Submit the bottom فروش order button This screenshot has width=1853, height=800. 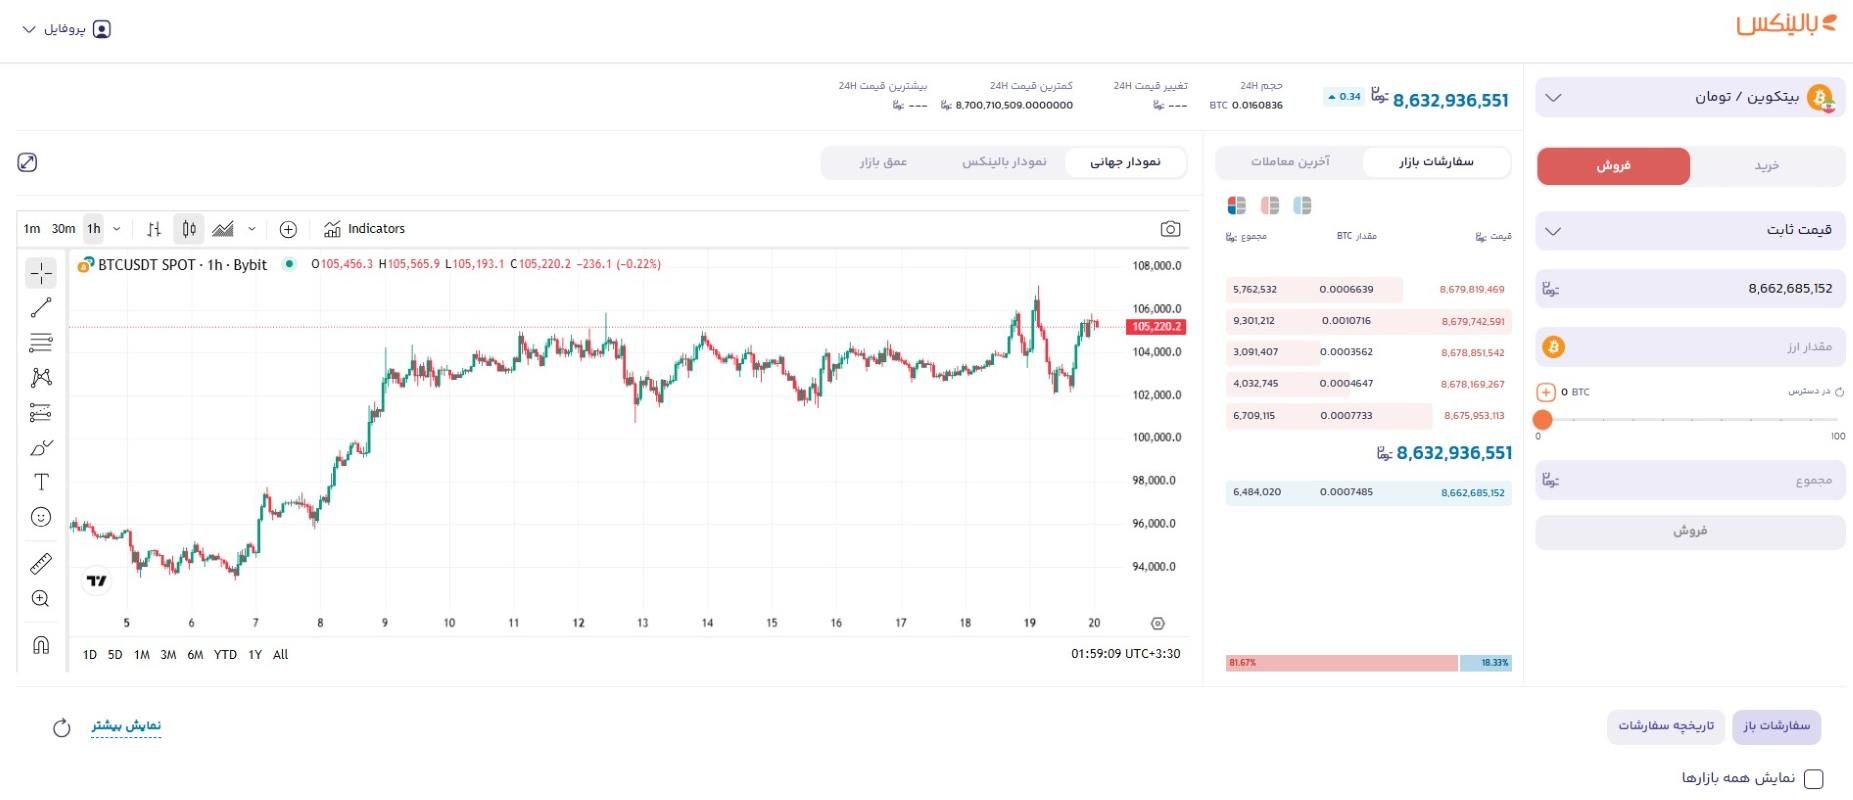[1690, 532]
